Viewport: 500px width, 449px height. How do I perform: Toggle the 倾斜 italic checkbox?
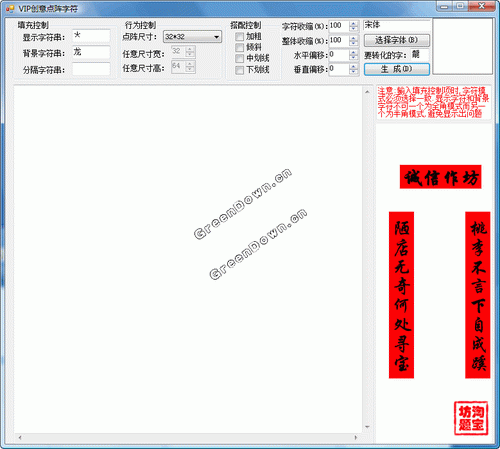click(x=239, y=47)
